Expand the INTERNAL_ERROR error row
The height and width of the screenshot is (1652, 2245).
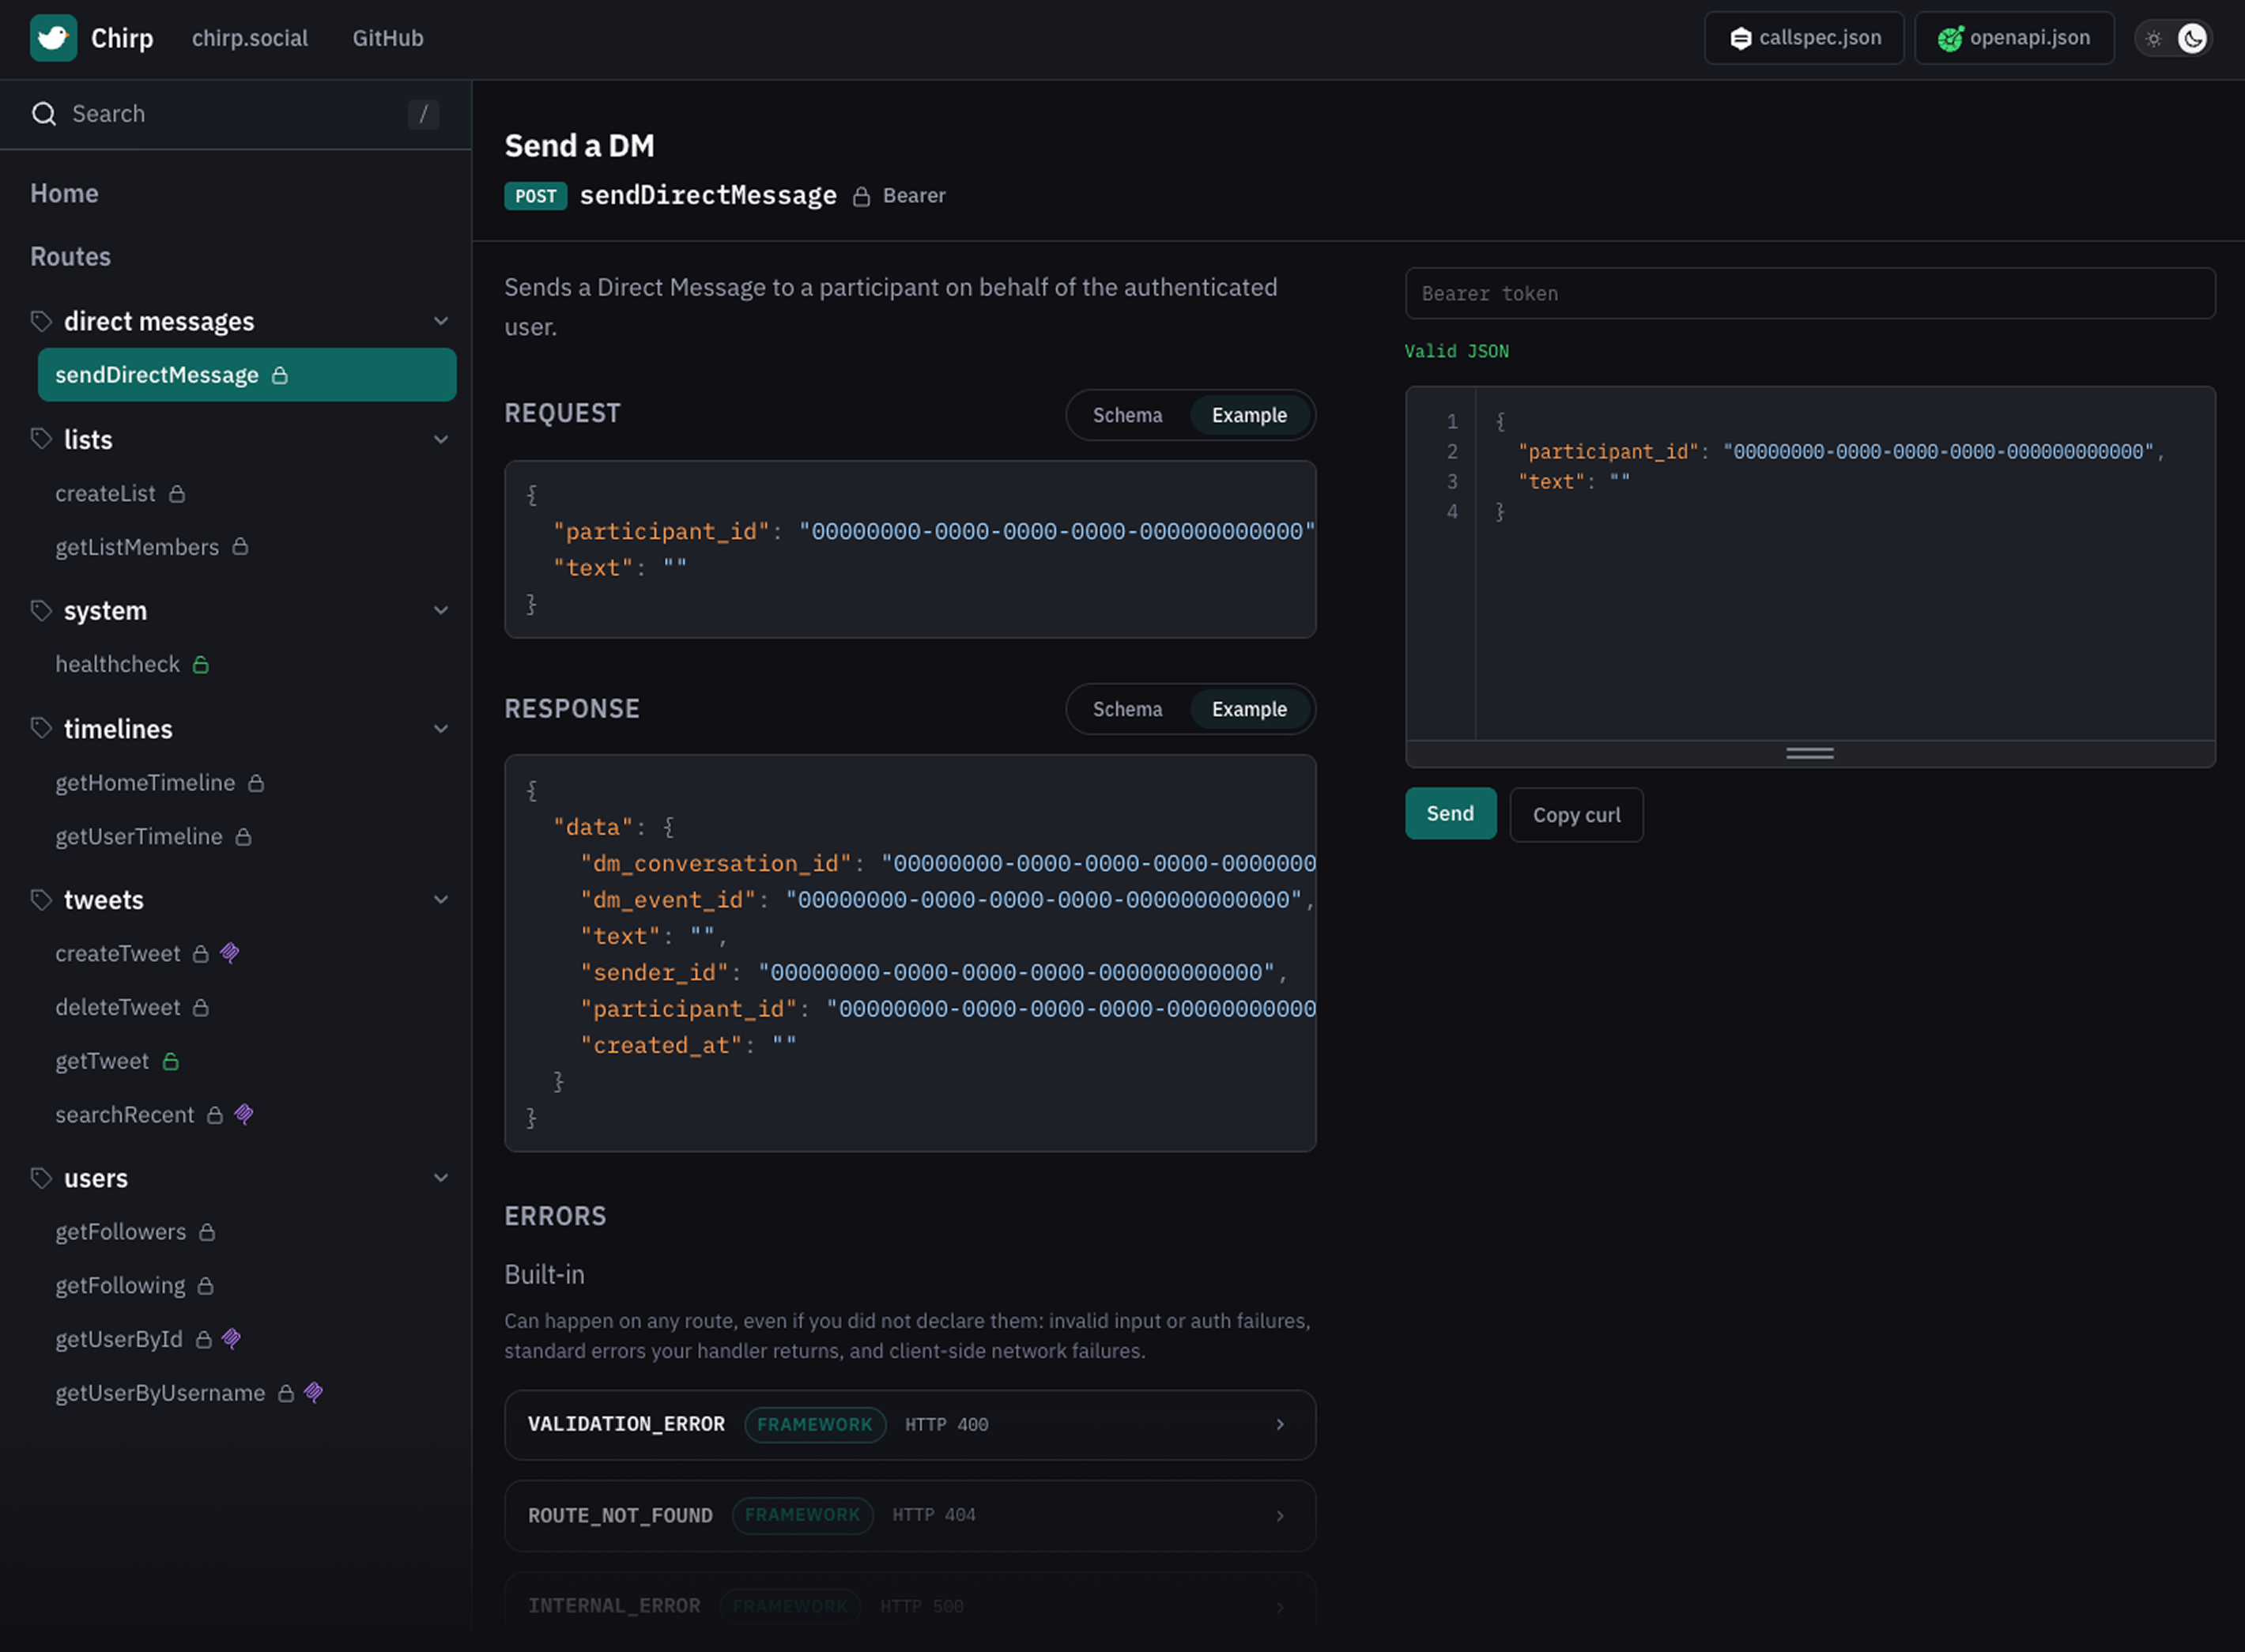910,1606
